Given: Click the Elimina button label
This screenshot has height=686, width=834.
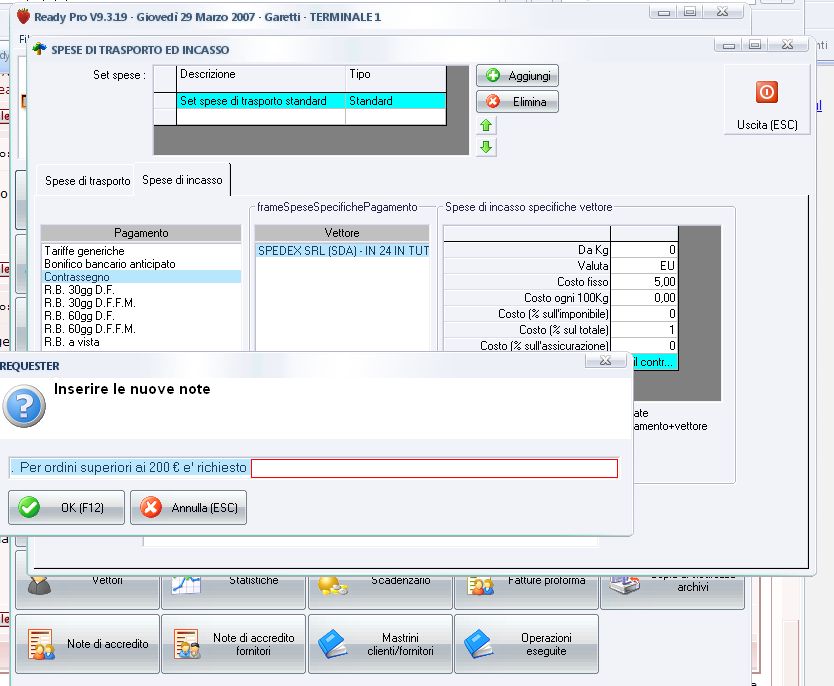Looking at the screenshot, I should [529, 102].
